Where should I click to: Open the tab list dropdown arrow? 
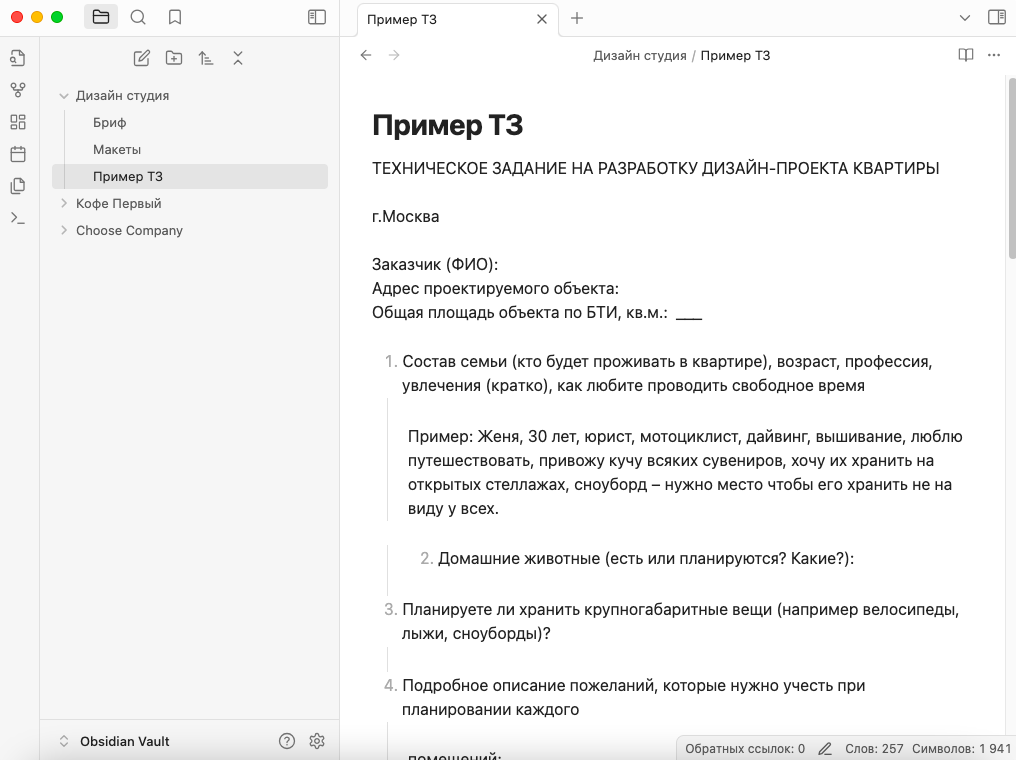[x=965, y=18]
